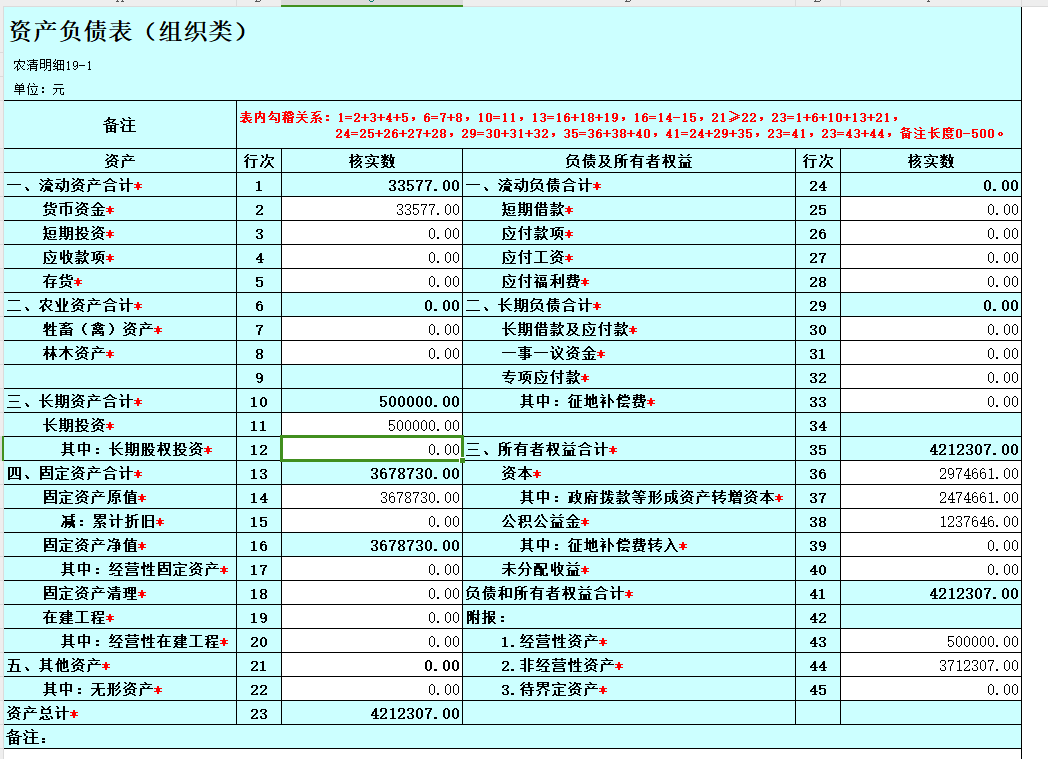1048x759 pixels.
Task: Click the '三、所有者权益合计' cell
Action: click(629, 450)
